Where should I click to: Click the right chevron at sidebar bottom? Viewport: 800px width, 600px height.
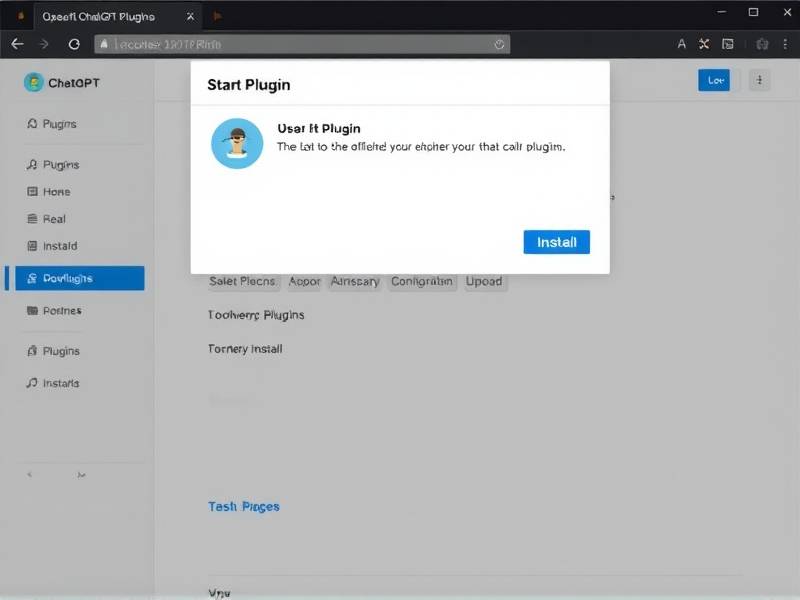pos(81,476)
